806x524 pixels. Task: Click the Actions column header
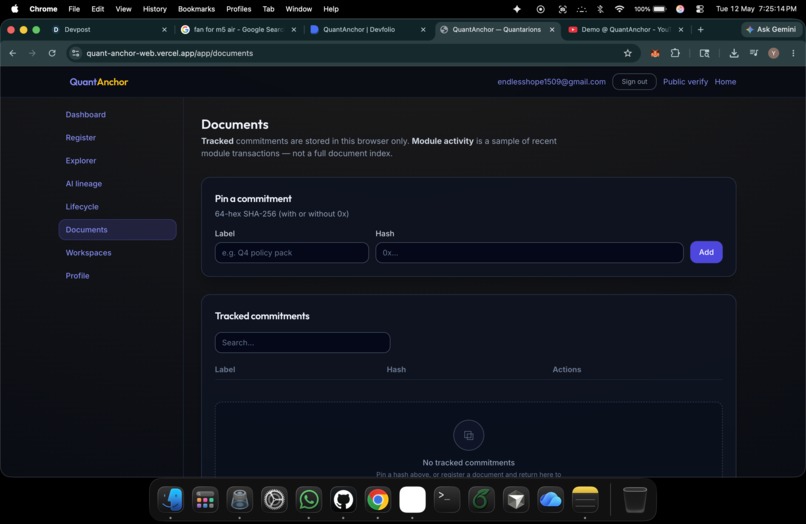566,369
